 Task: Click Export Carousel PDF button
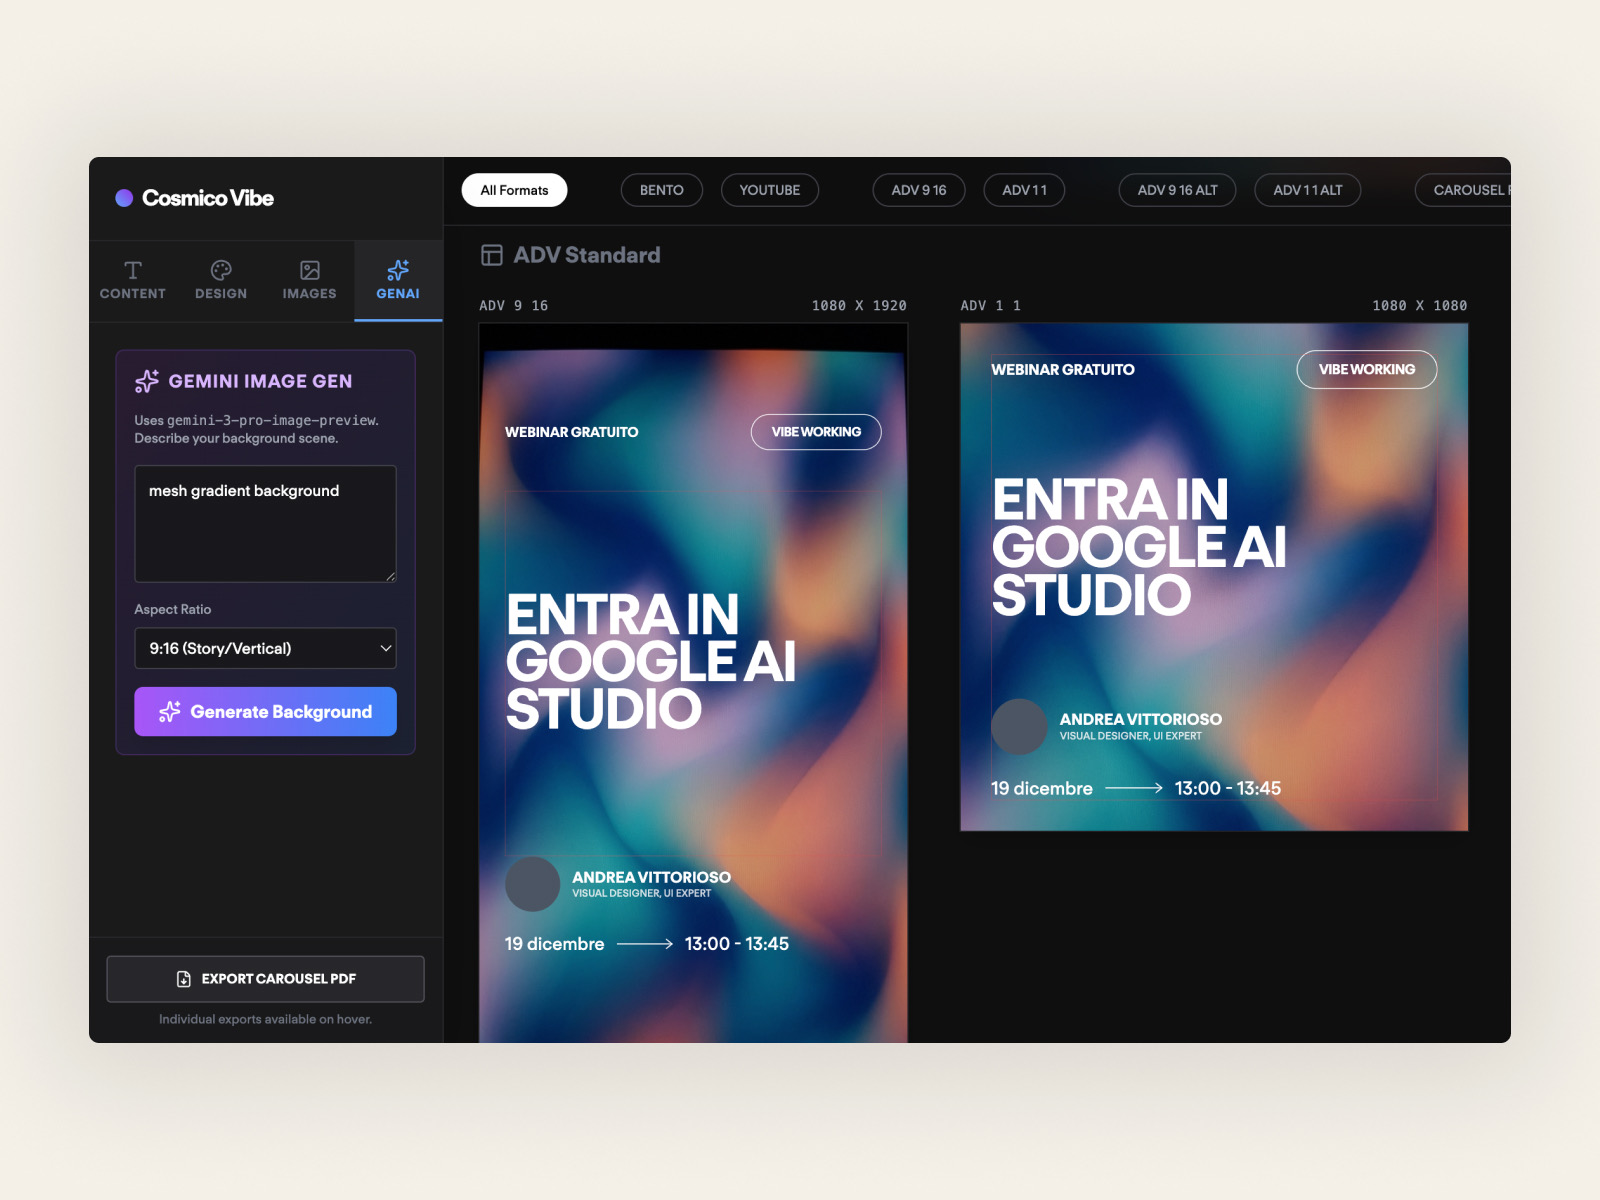tap(265, 979)
